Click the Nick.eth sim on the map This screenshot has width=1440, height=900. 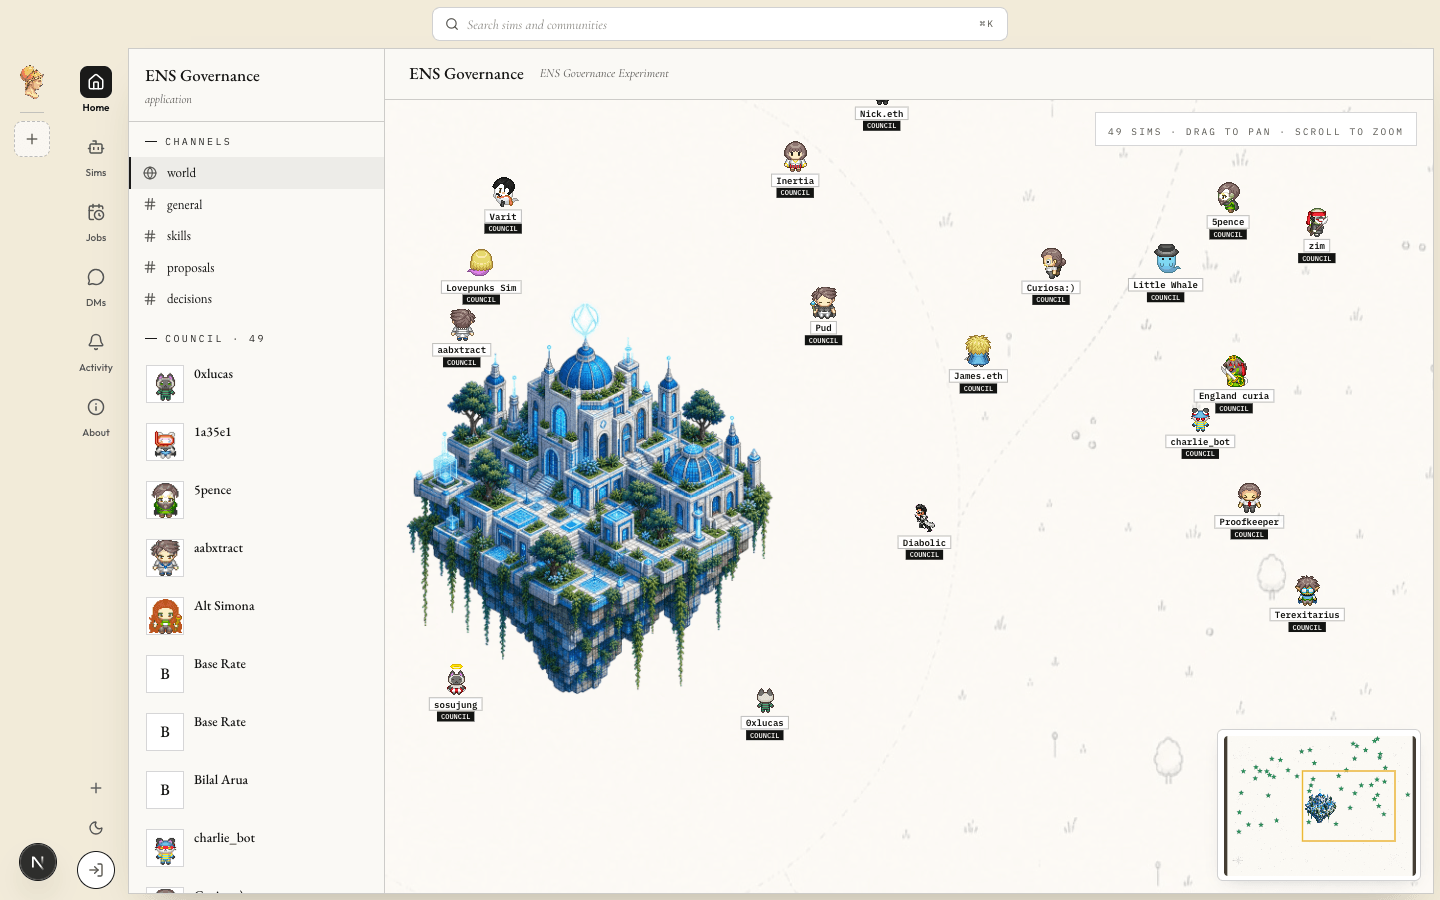coord(881,113)
